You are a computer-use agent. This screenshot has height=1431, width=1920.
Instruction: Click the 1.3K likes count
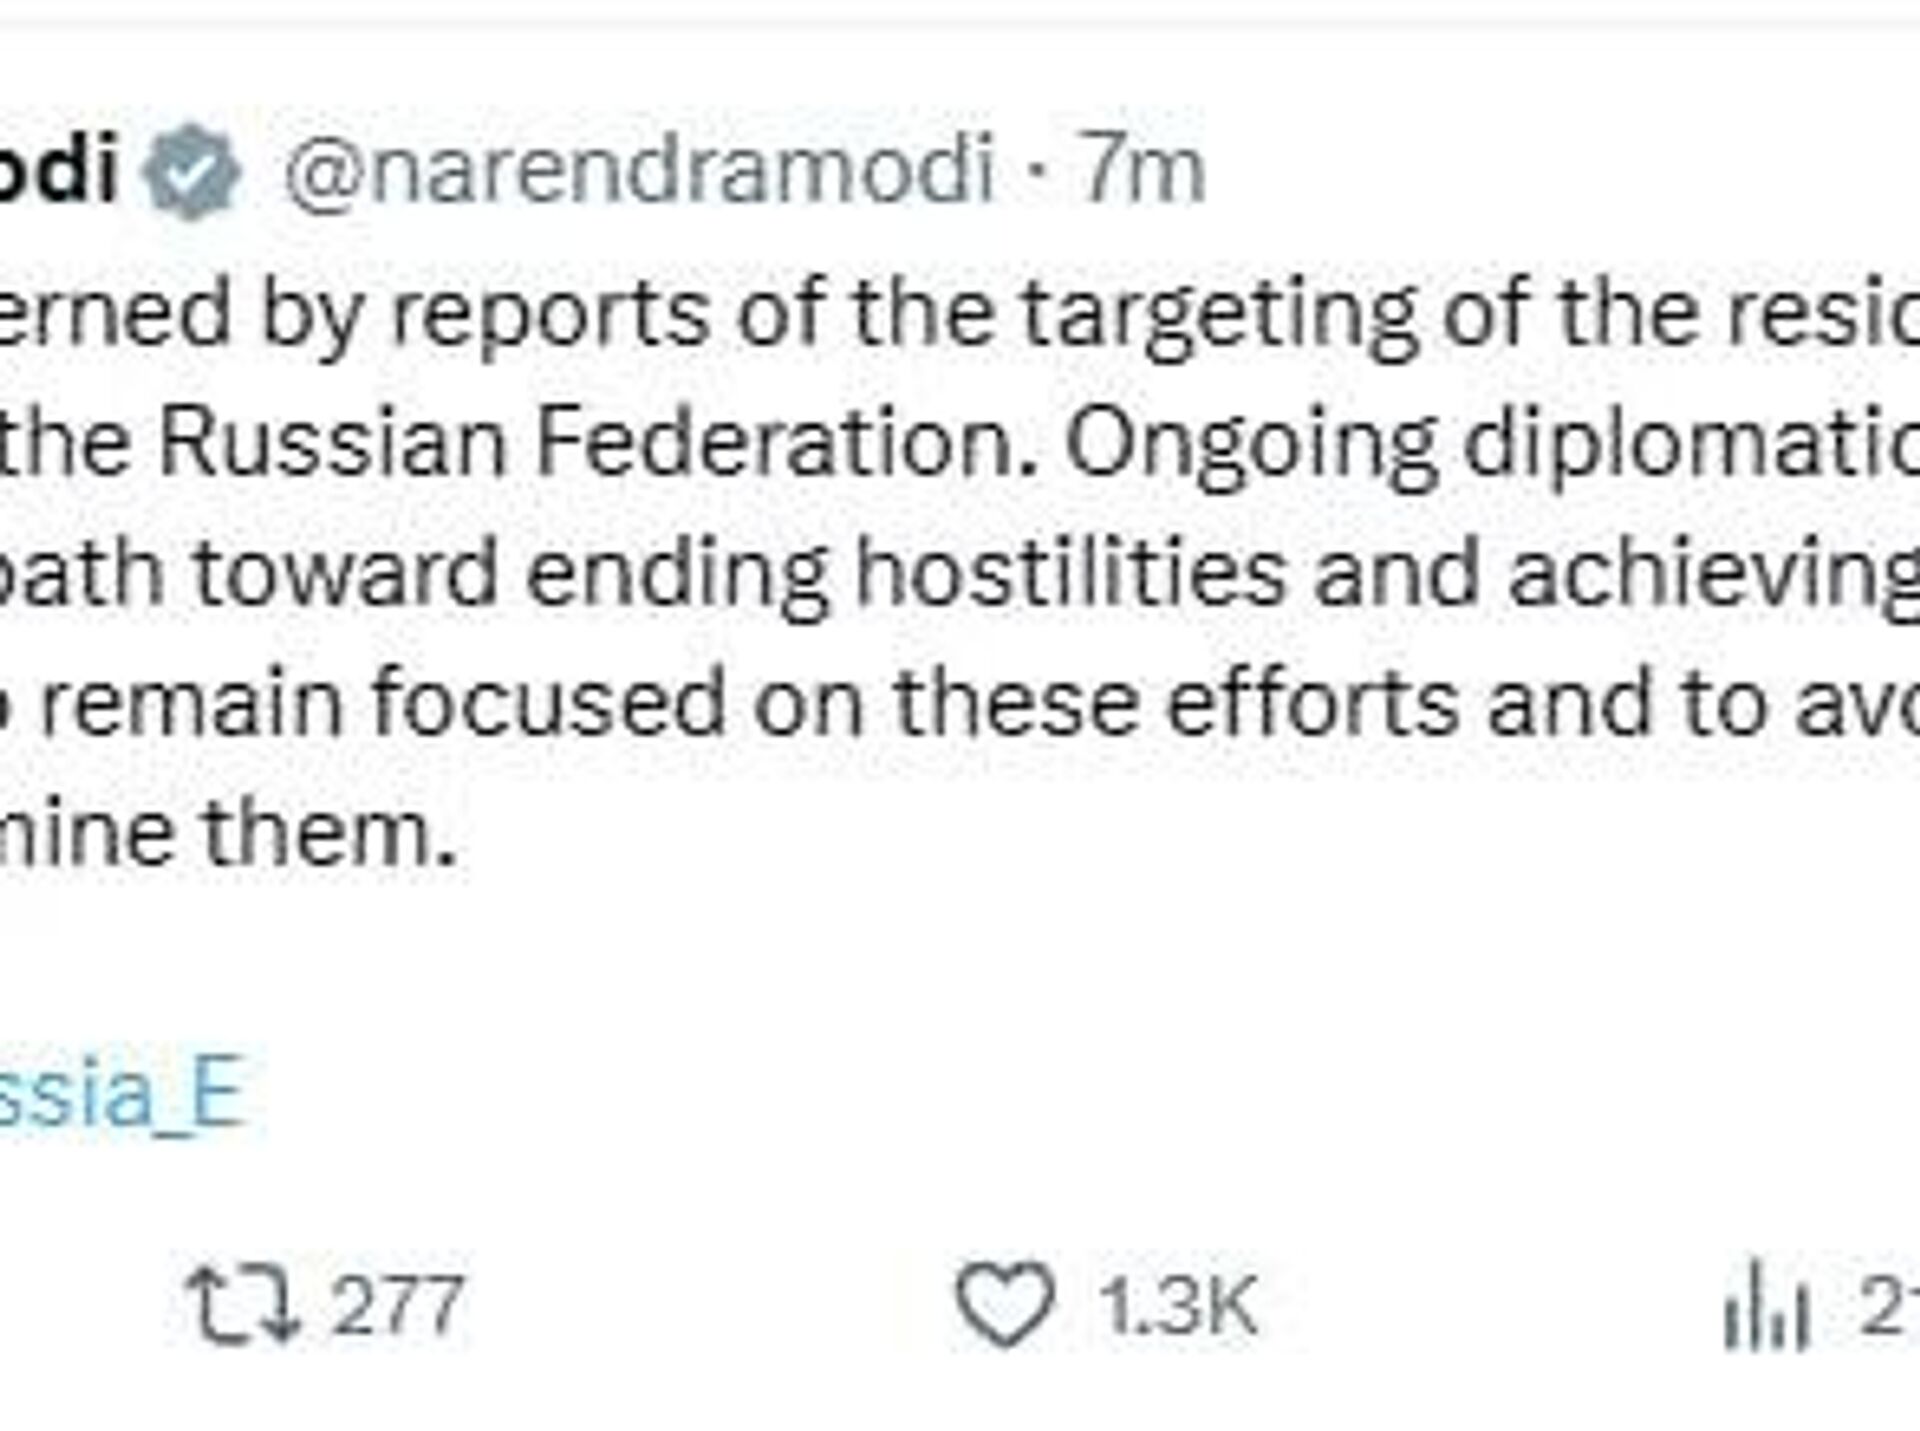[1178, 1304]
